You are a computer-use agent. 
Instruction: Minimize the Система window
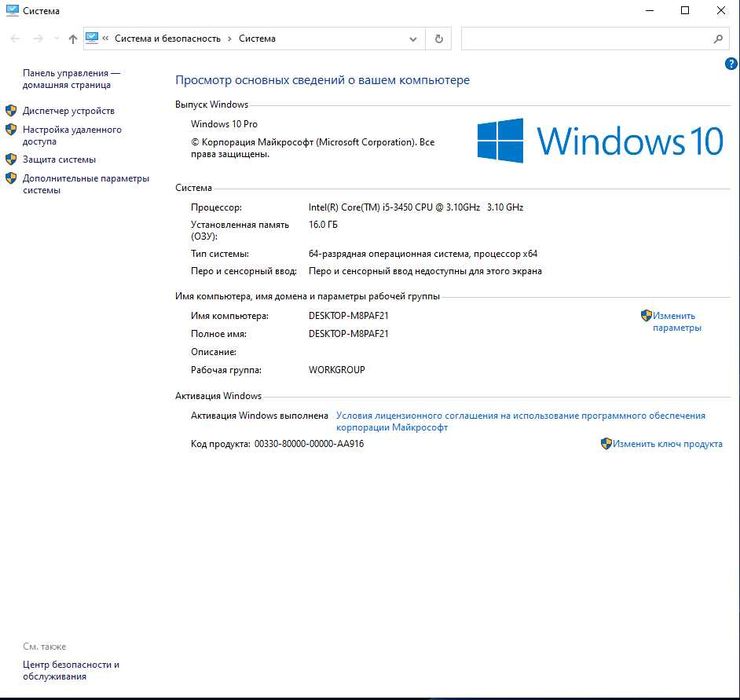click(x=649, y=10)
